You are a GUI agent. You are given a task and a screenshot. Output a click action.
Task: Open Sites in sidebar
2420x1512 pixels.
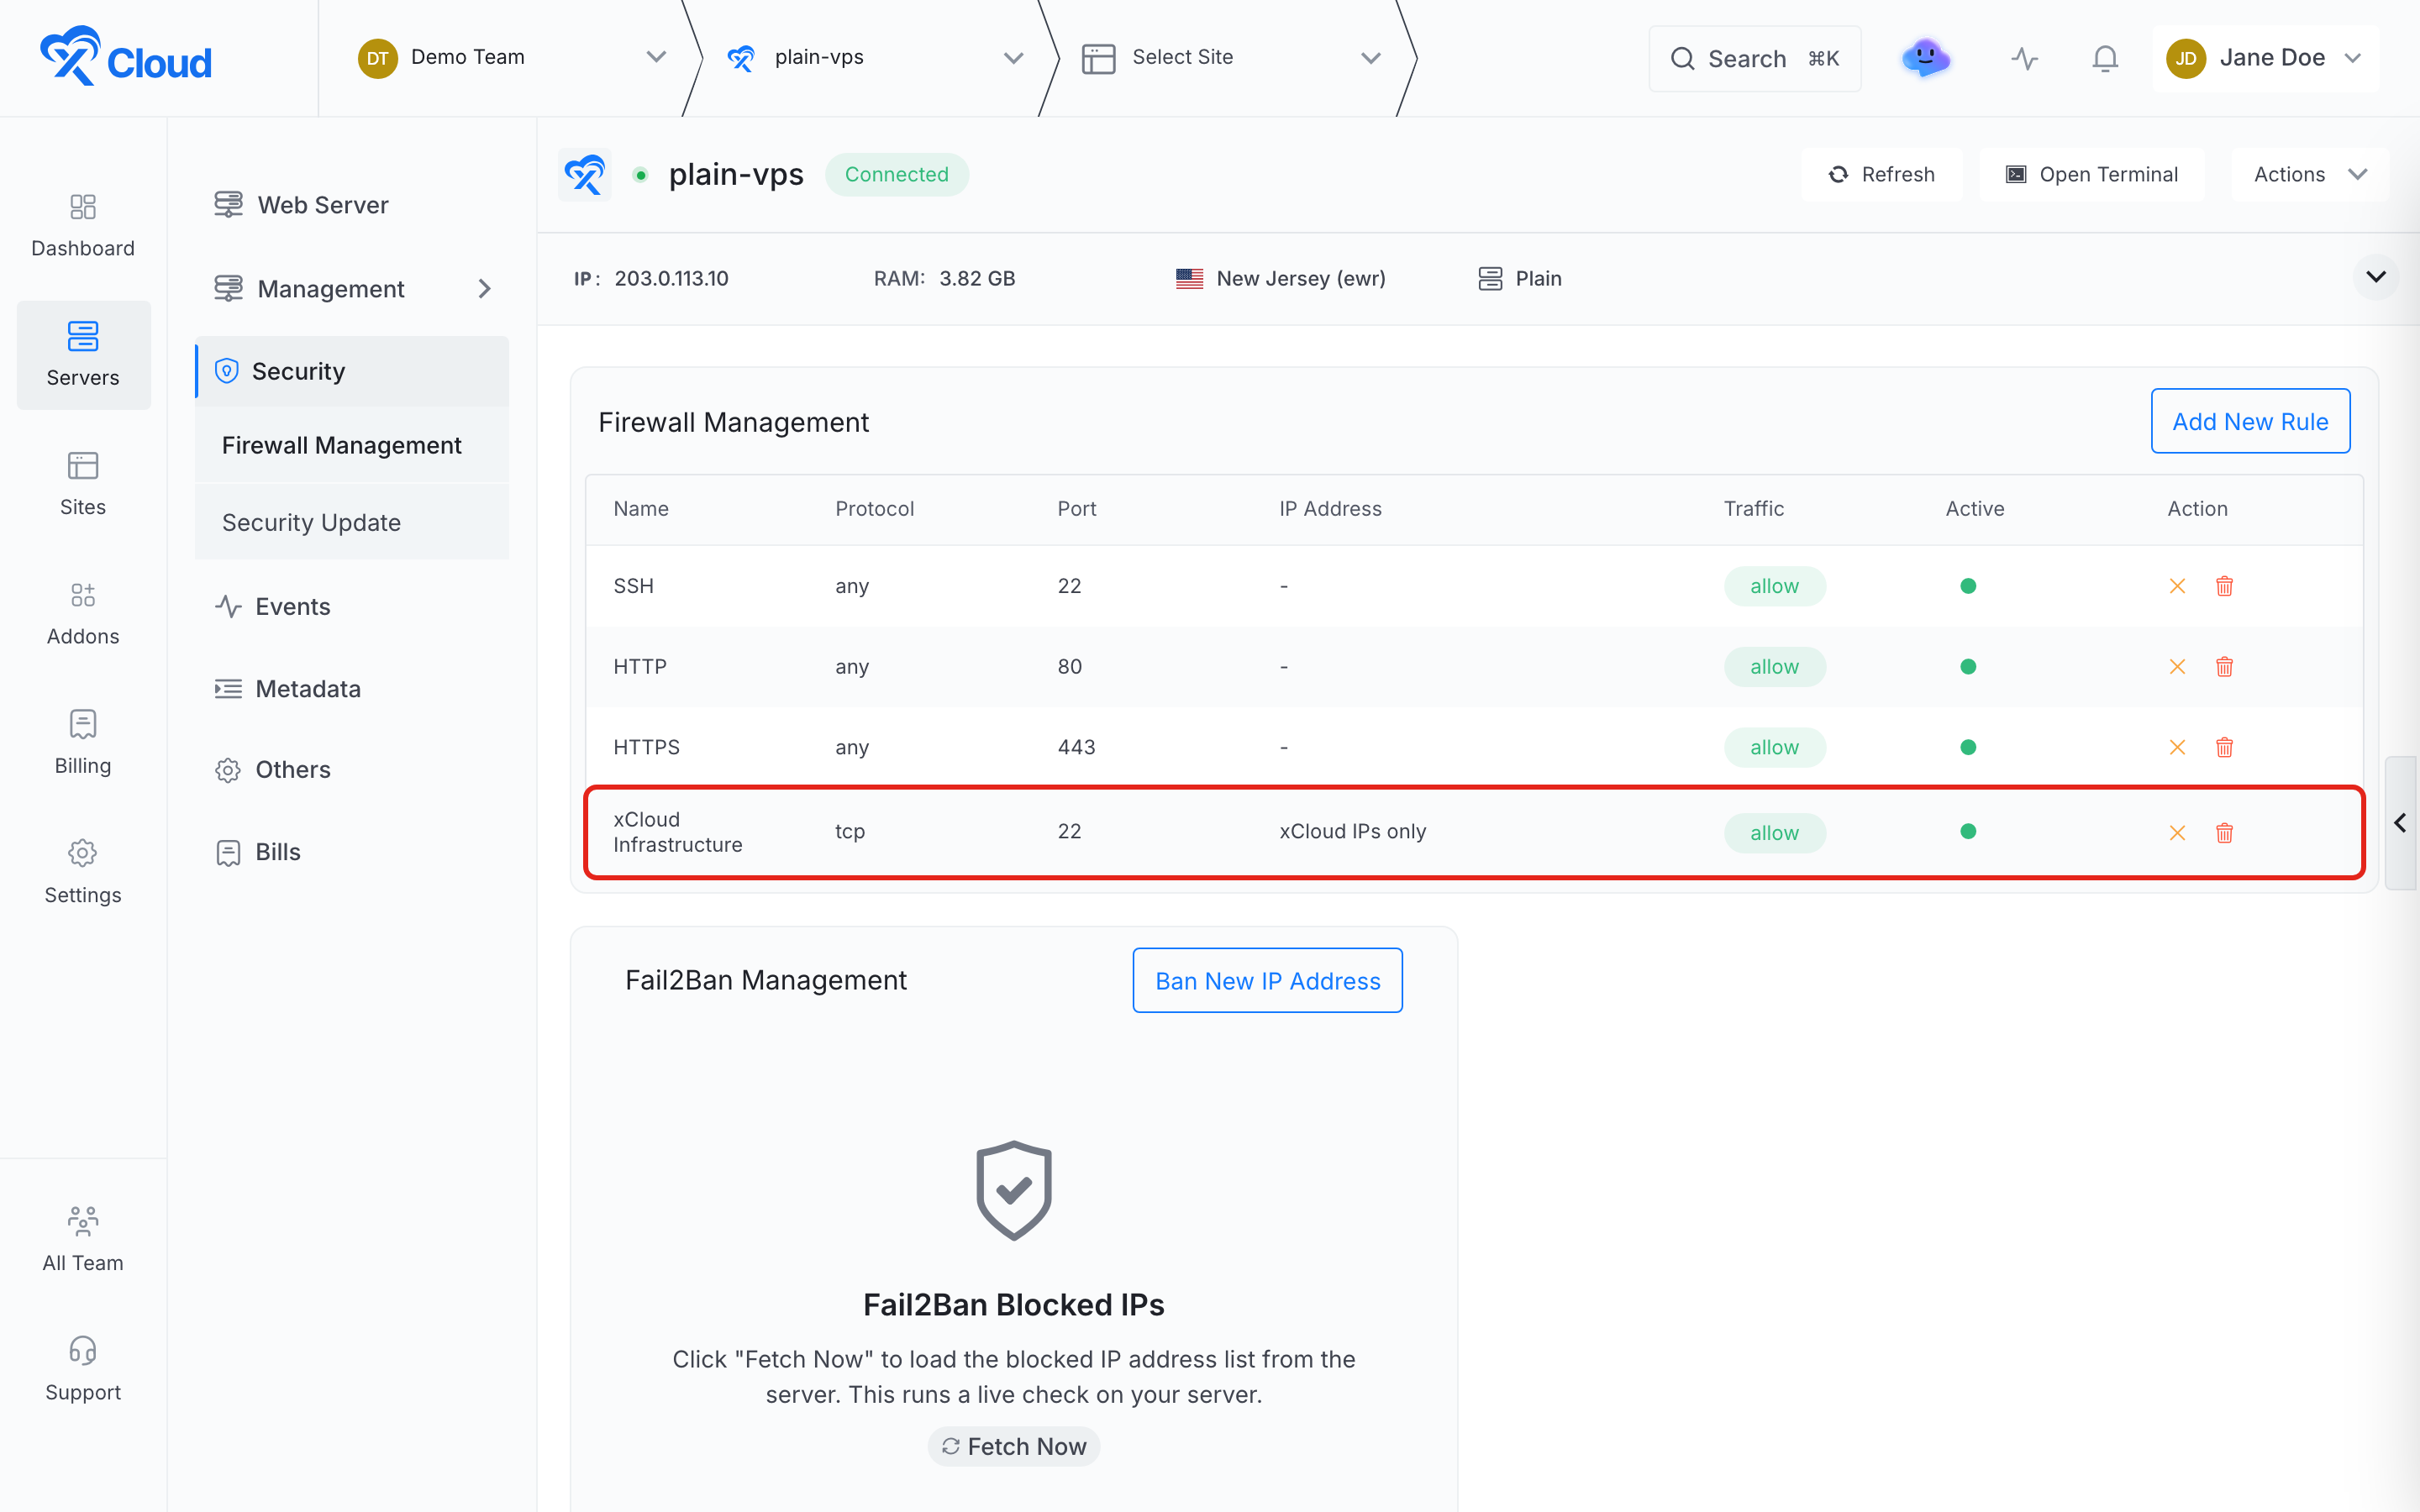click(83, 485)
